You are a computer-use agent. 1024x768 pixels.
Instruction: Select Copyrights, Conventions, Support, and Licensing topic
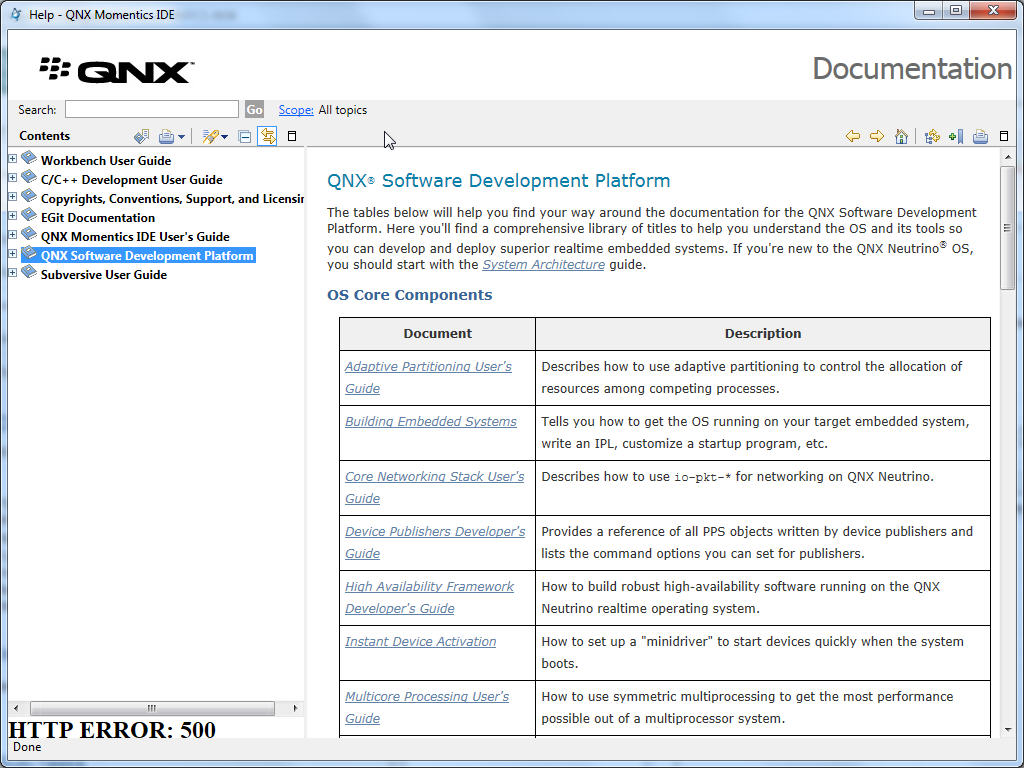(172, 199)
